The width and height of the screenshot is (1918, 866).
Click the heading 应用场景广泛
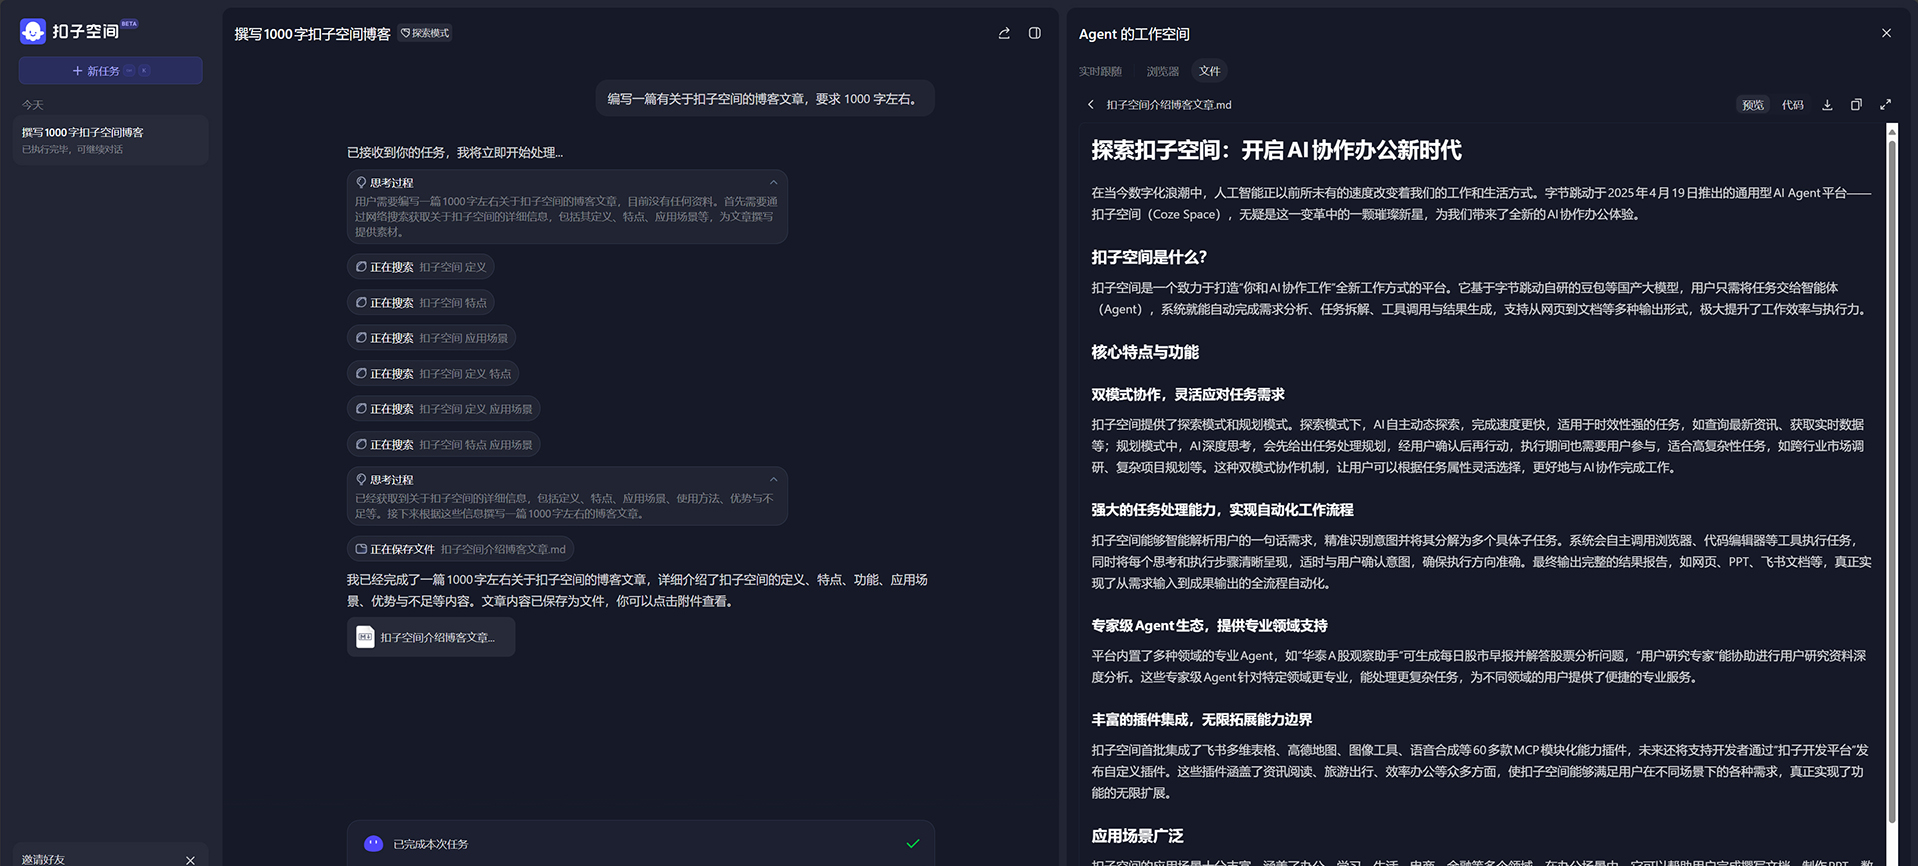pyautogui.click(x=1137, y=835)
